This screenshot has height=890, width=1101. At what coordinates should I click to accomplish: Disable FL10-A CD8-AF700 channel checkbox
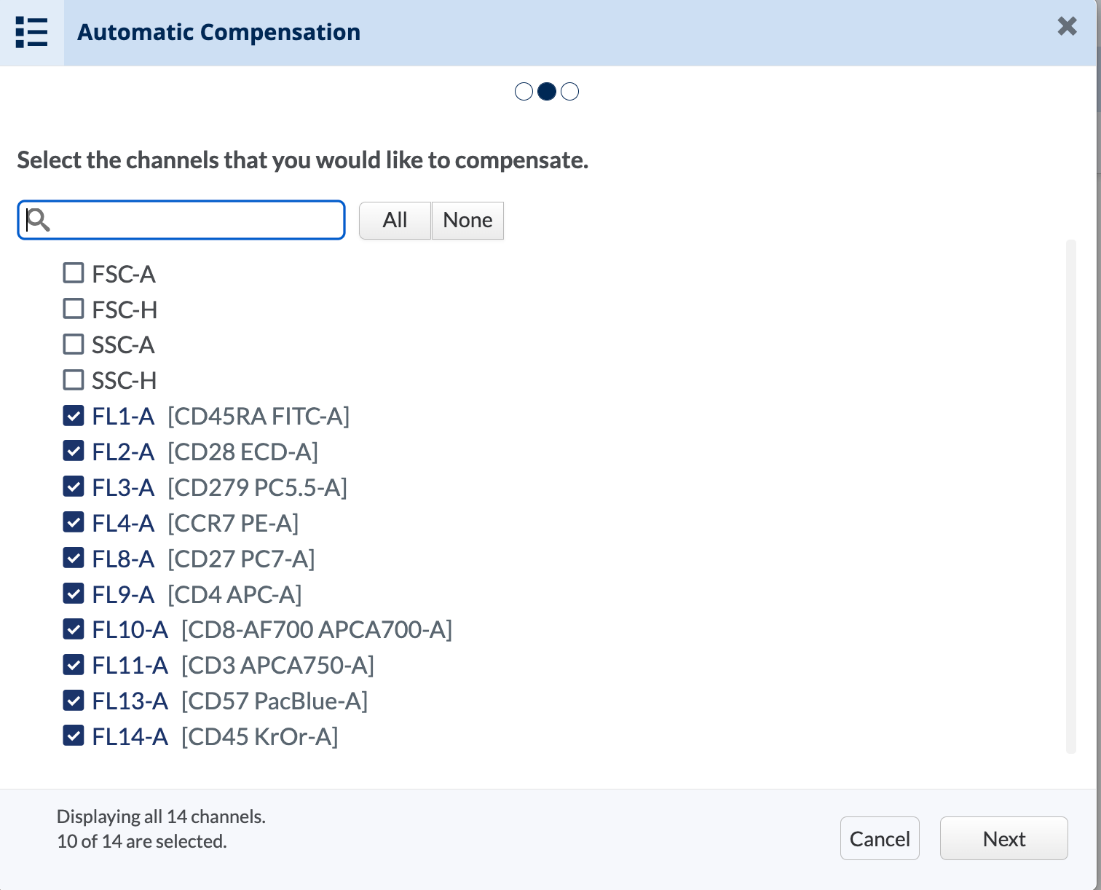point(74,629)
